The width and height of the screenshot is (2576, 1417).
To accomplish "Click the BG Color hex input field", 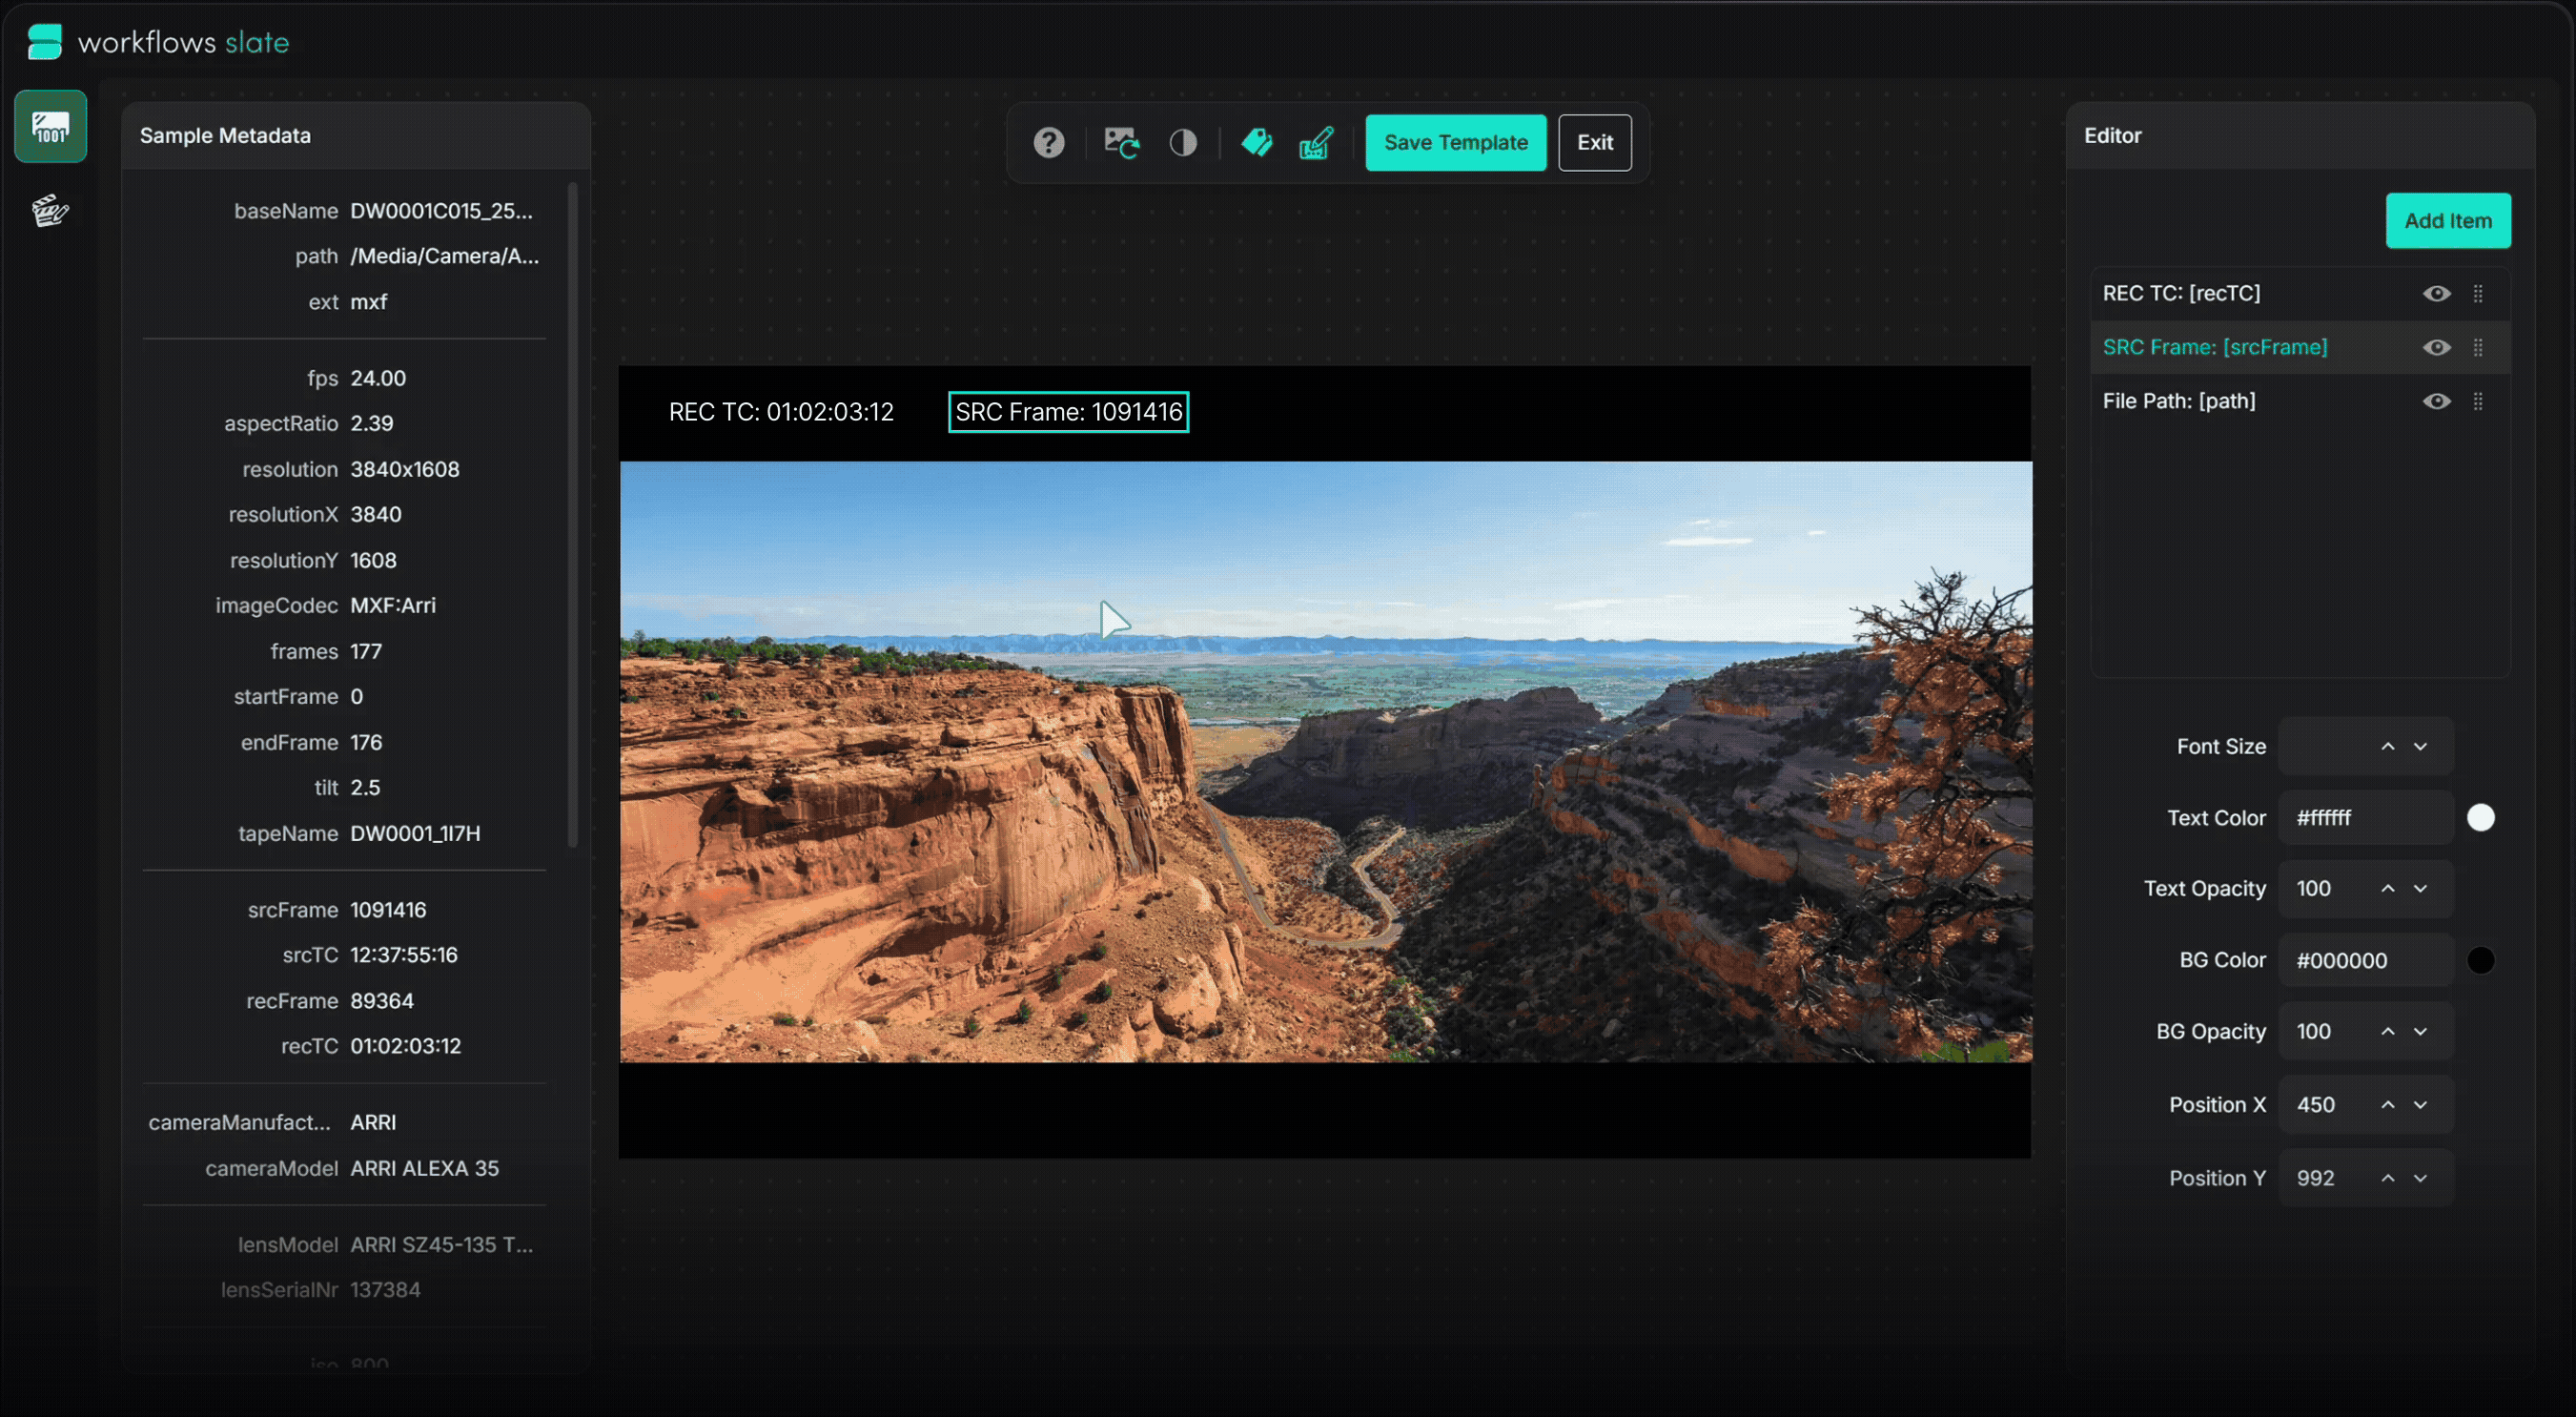I will point(2365,960).
